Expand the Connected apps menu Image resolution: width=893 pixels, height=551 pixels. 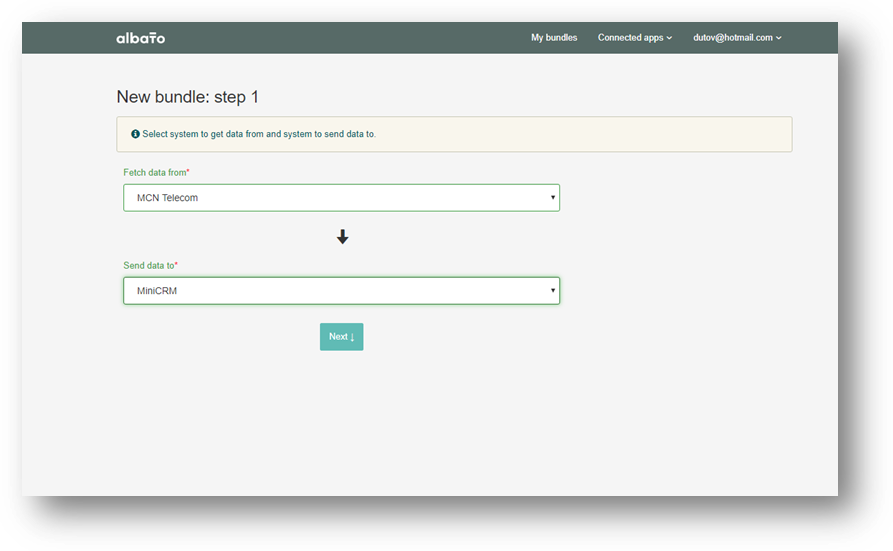click(x=635, y=38)
